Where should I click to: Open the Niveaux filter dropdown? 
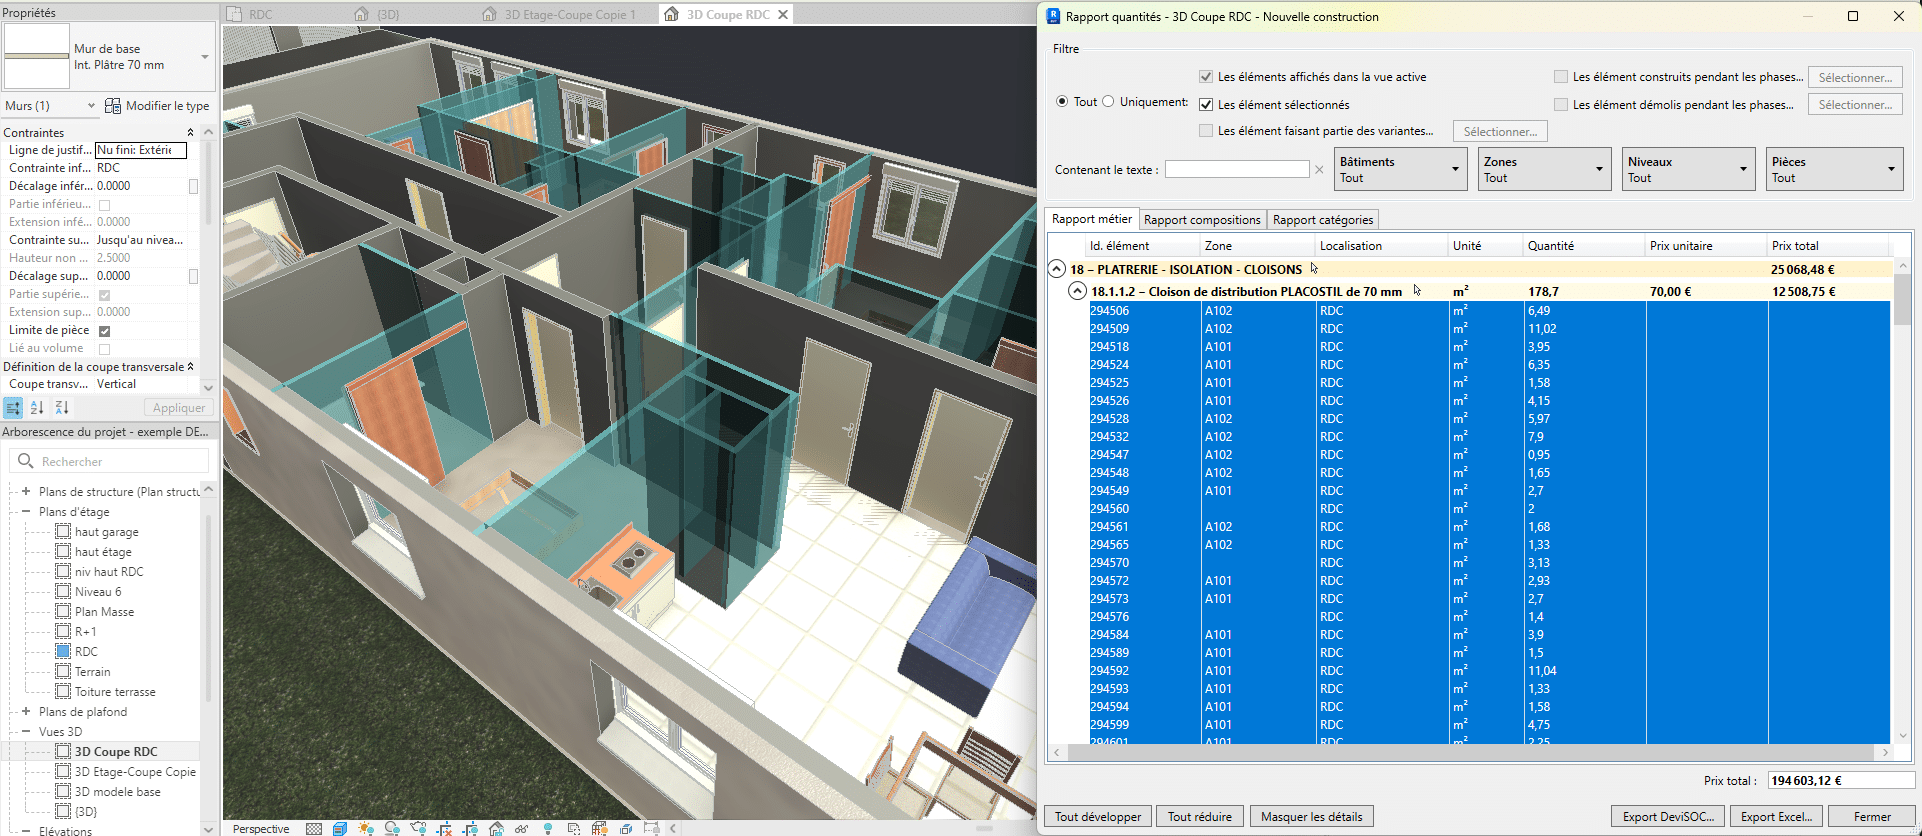(x=1689, y=169)
